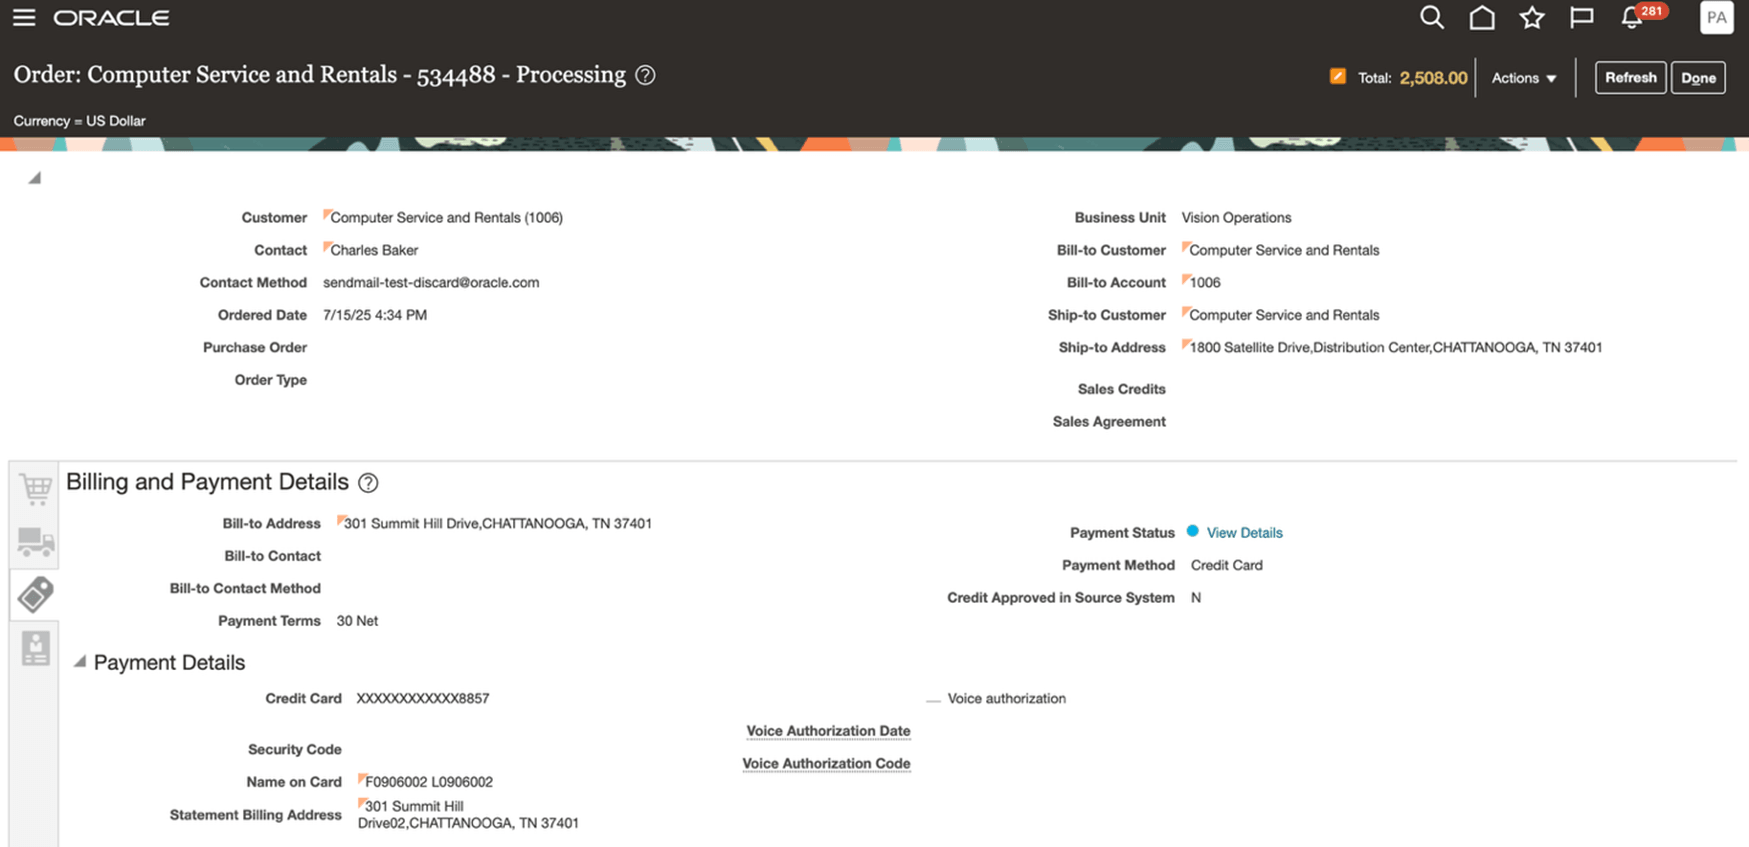Click the sendmail-test-discard@oracle.com contact method

(x=431, y=283)
